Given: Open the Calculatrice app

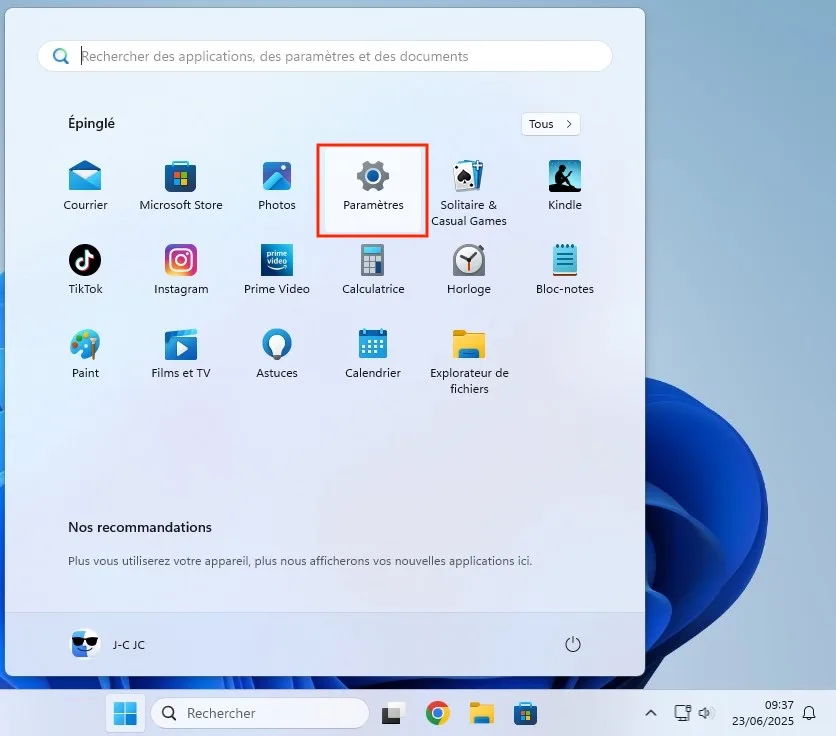Looking at the screenshot, I should 373,269.
